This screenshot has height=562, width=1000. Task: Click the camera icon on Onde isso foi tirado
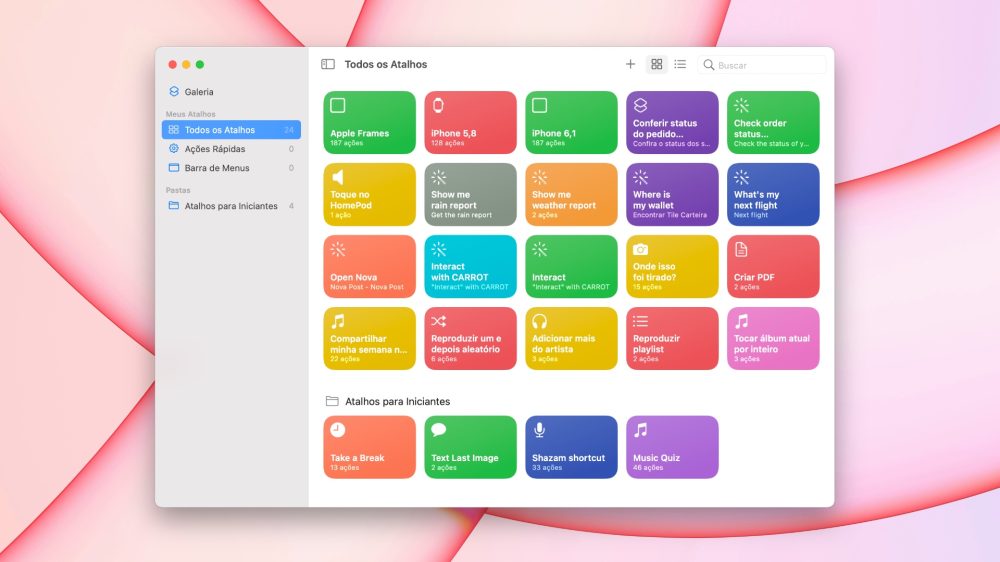640,249
